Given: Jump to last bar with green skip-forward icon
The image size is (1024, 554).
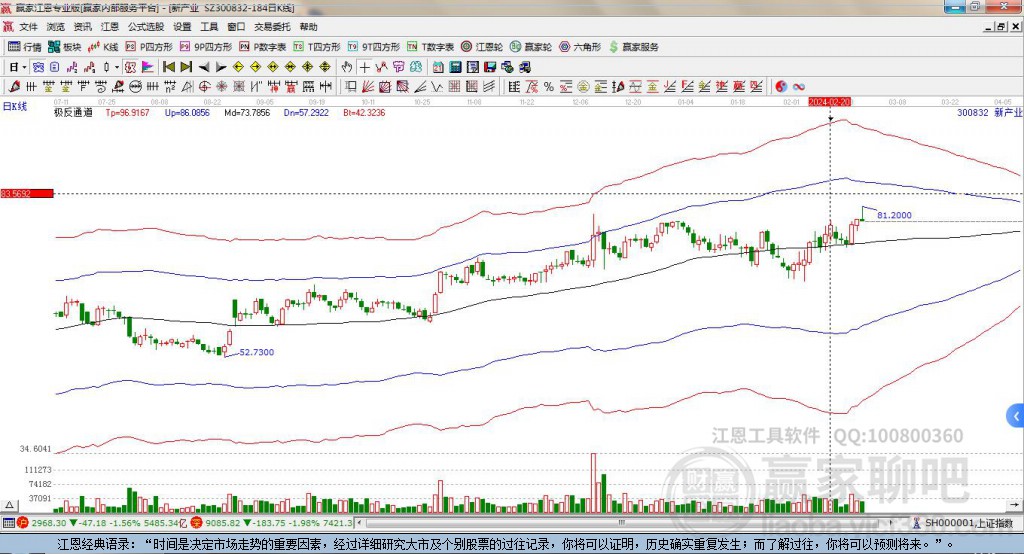Looking at the screenshot, I should point(186,67).
